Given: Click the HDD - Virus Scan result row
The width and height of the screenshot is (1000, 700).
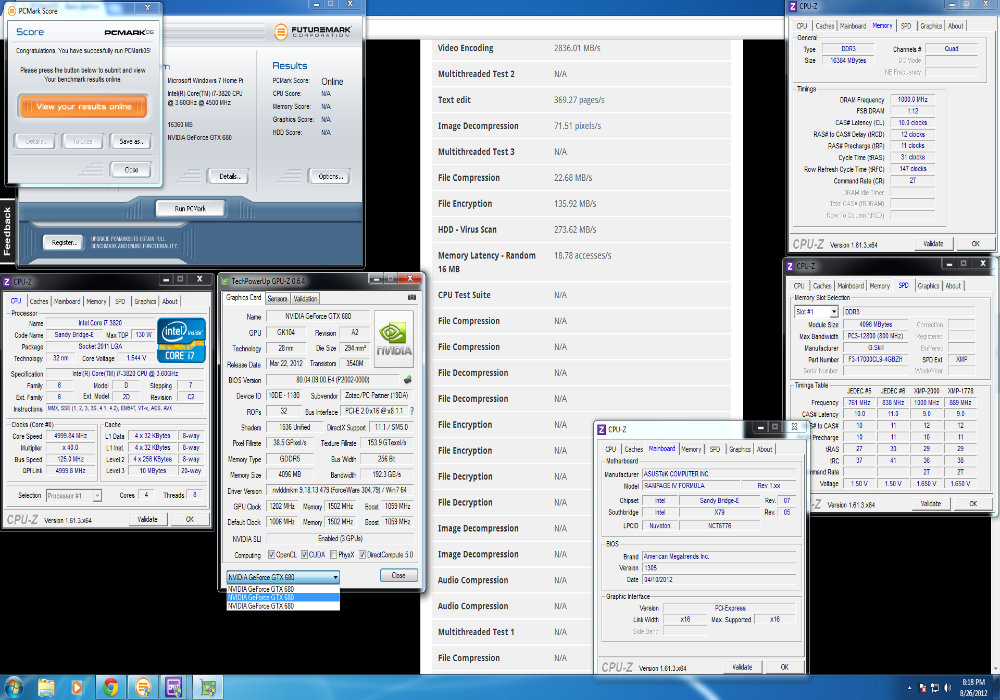Looking at the screenshot, I should 581,230.
